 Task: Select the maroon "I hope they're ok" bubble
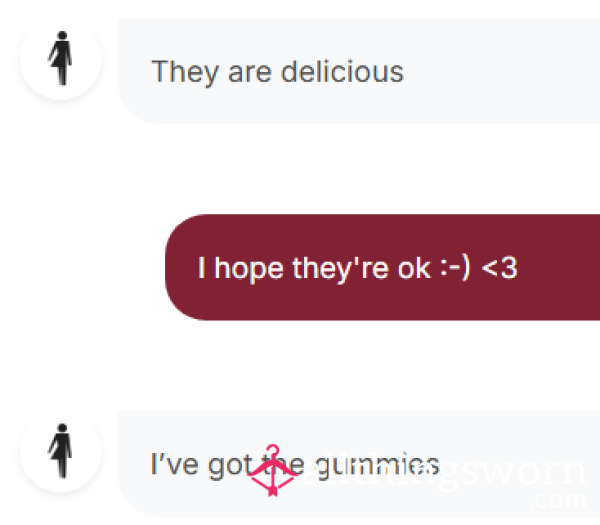(x=383, y=267)
